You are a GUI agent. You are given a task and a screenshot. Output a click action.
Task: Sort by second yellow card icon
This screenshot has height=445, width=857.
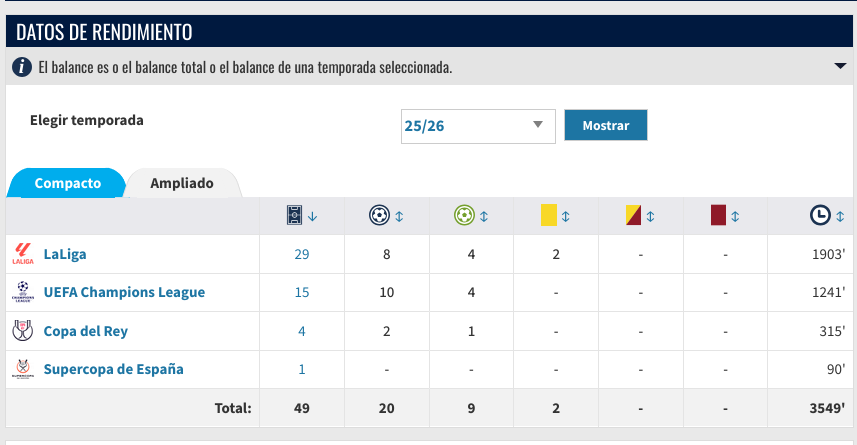click(x=633, y=215)
